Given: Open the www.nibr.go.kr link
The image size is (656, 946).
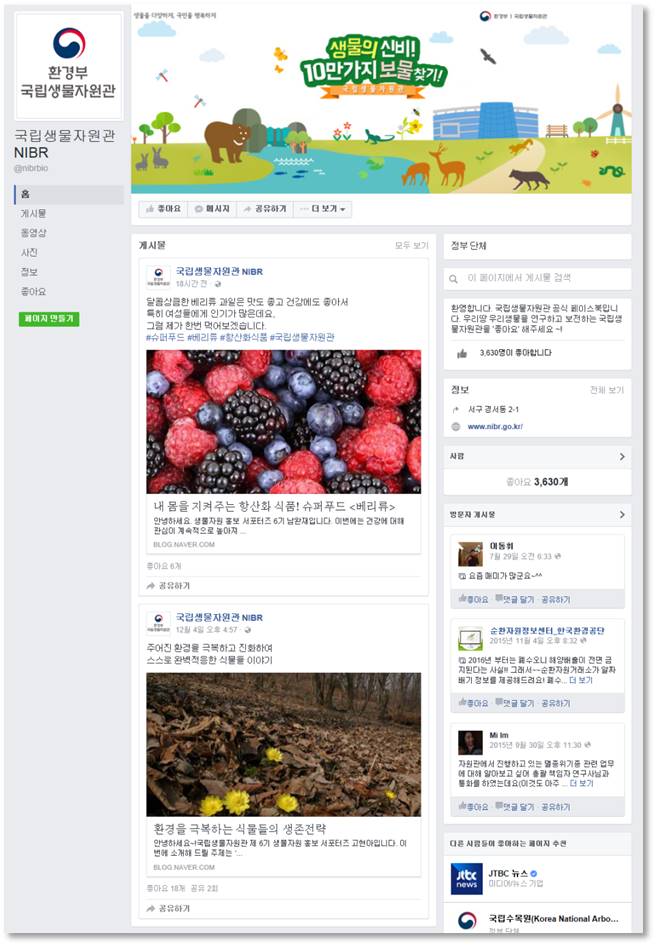Looking at the screenshot, I should click(x=495, y=427).
